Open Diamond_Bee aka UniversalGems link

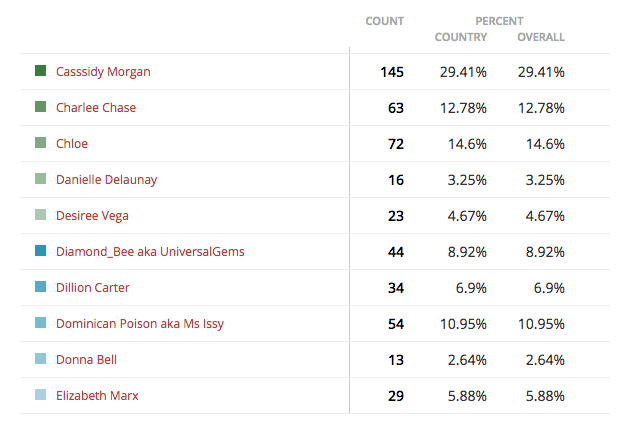(x=150, y=252)
